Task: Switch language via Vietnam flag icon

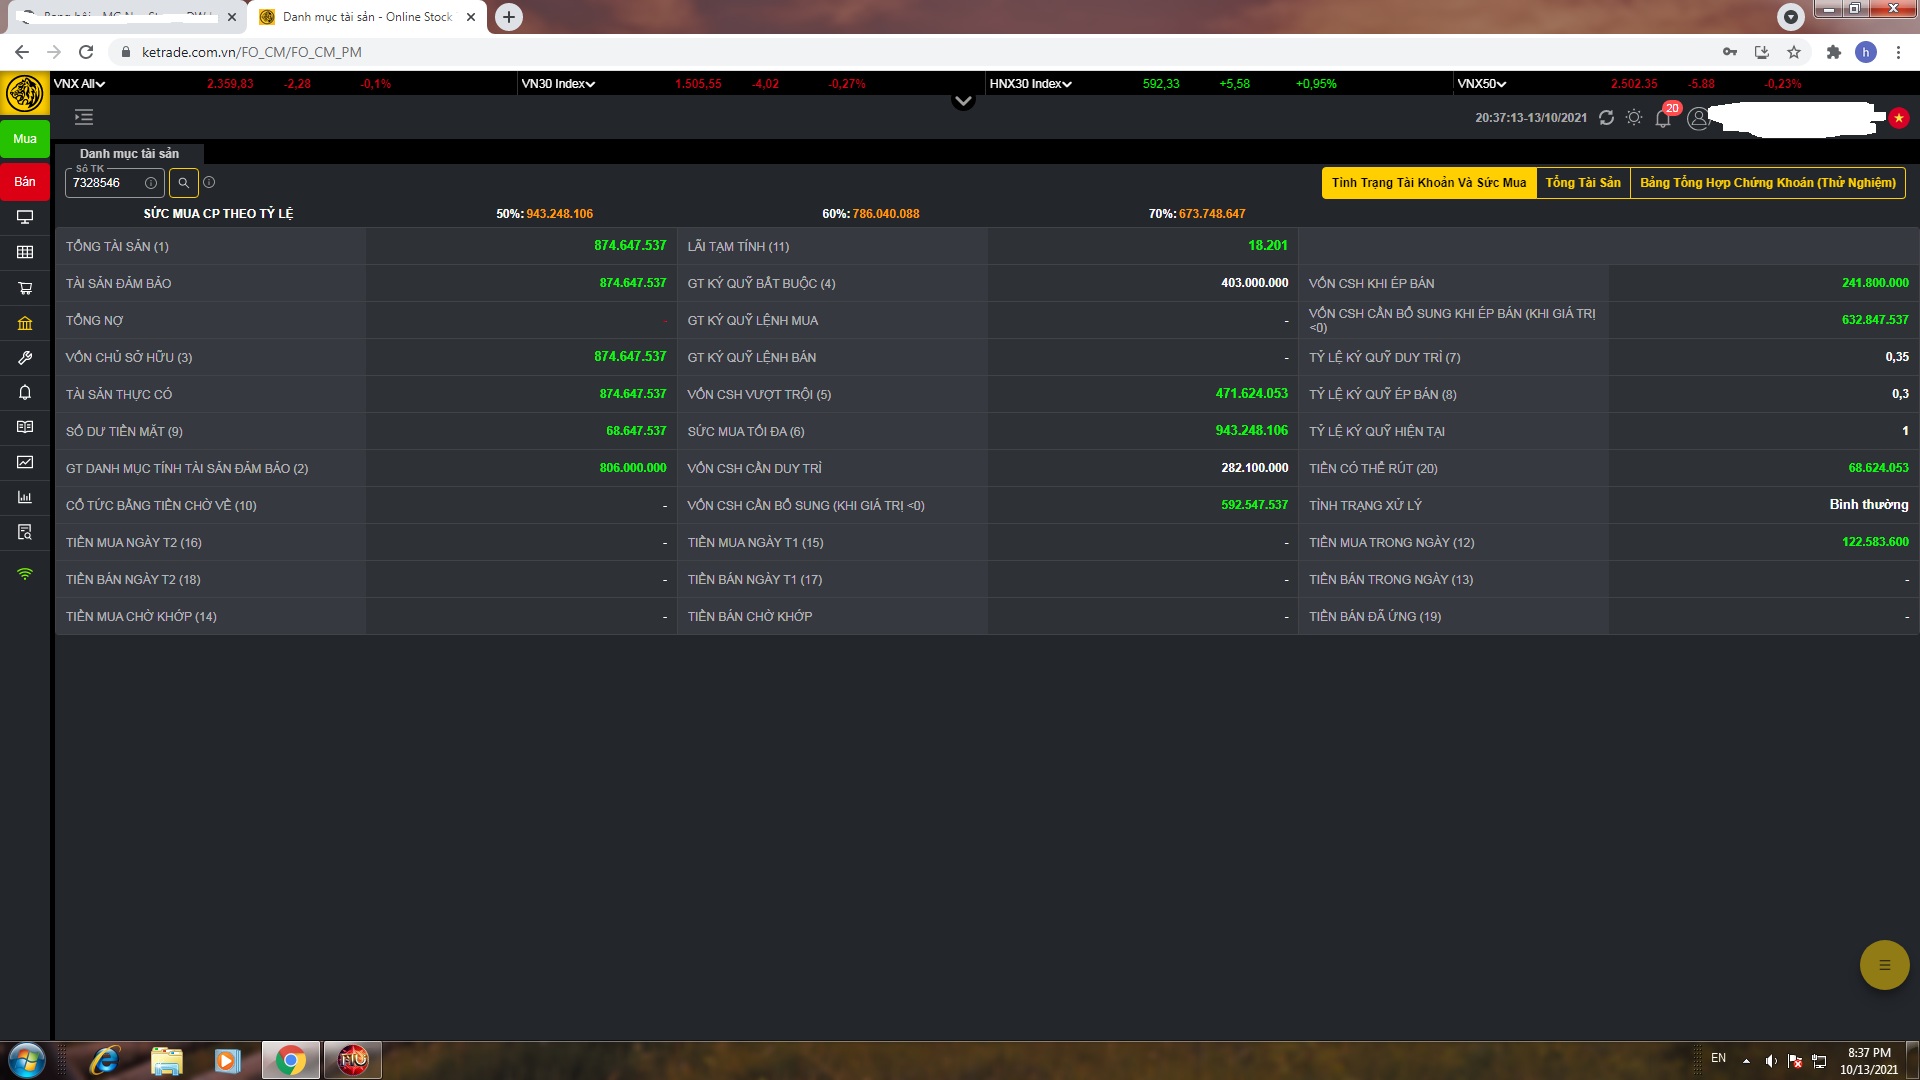Action: click(x=1898, y=118)
